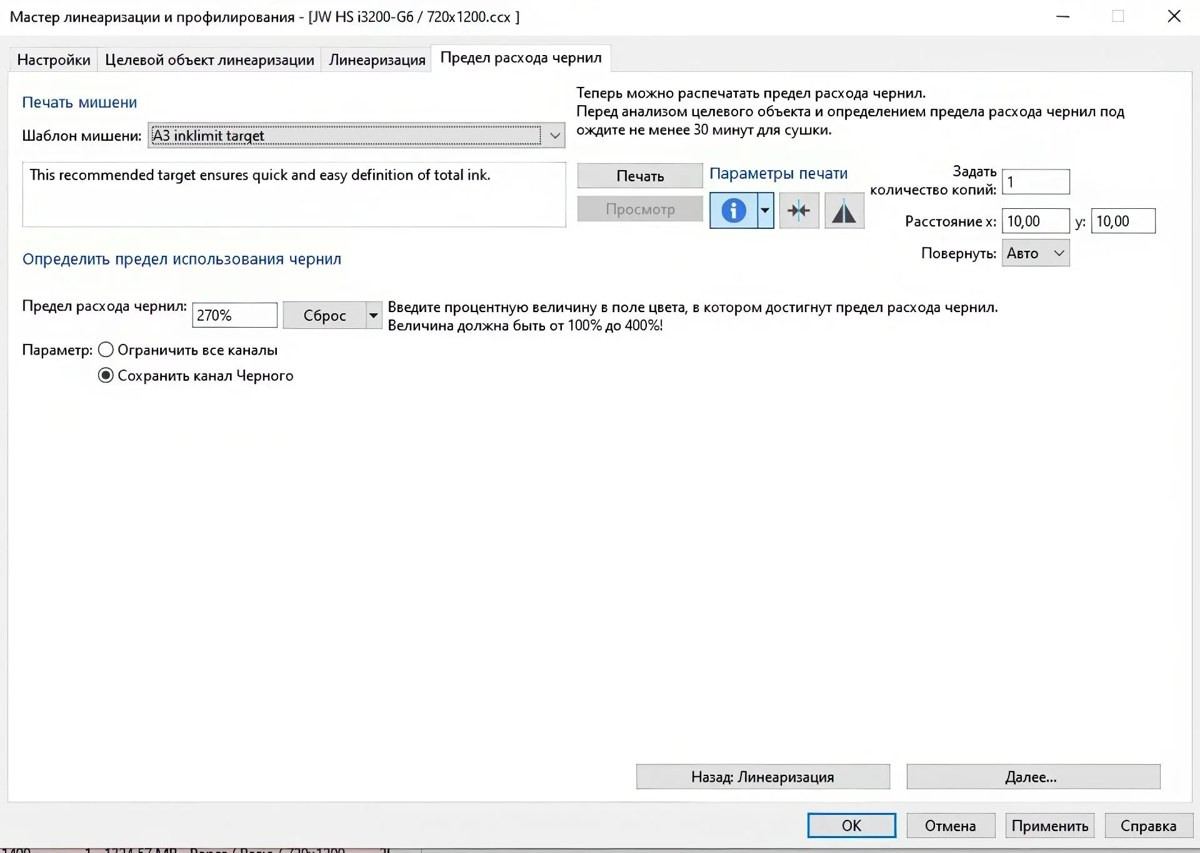Click the Далее... button

click(x=1033, y=776)
